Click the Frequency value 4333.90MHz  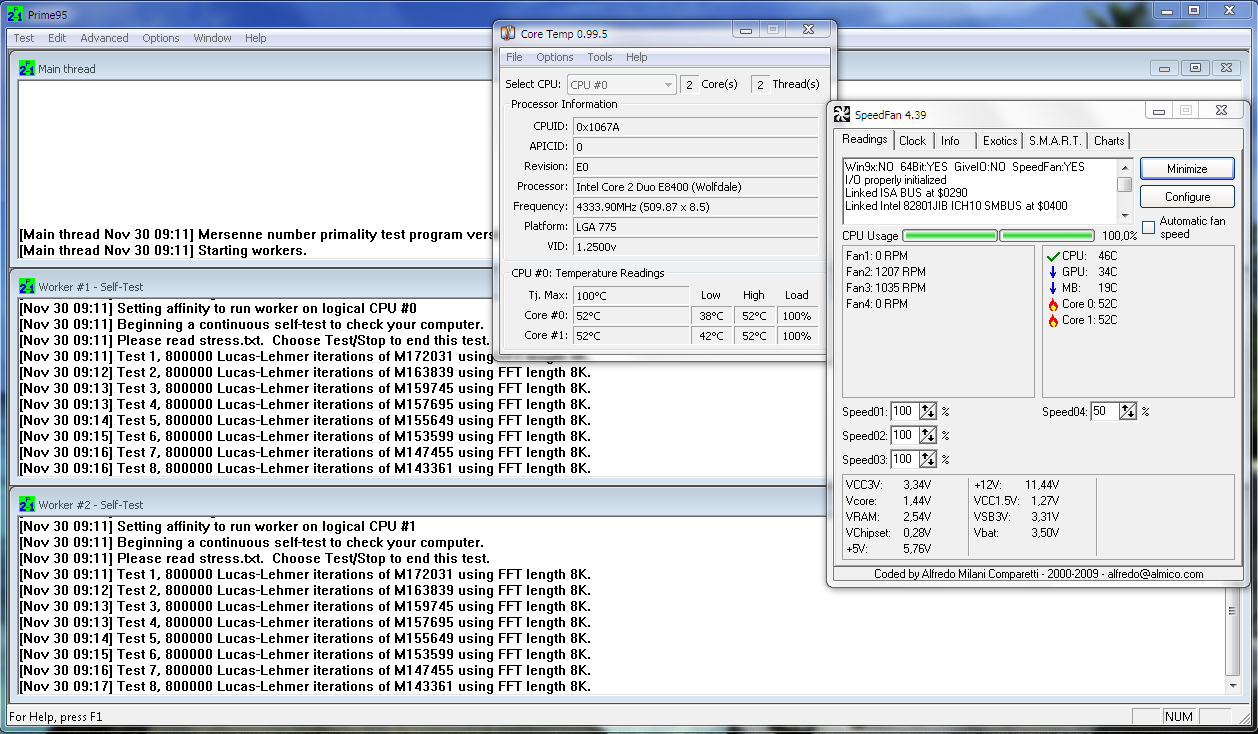coord(696,207)
